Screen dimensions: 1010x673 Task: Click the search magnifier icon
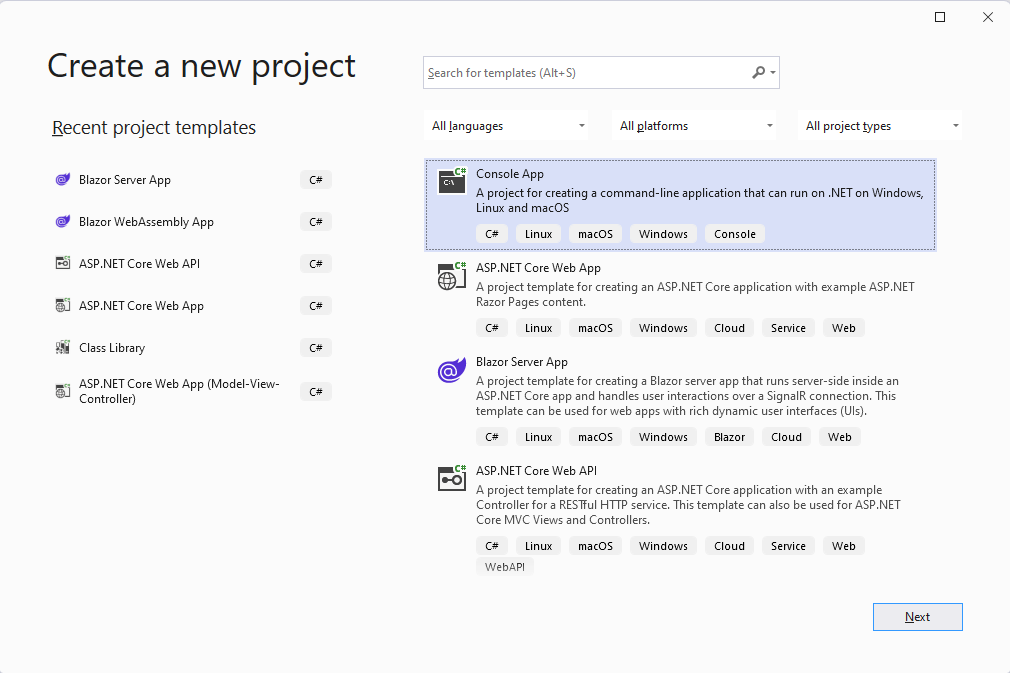click(759, 73)
